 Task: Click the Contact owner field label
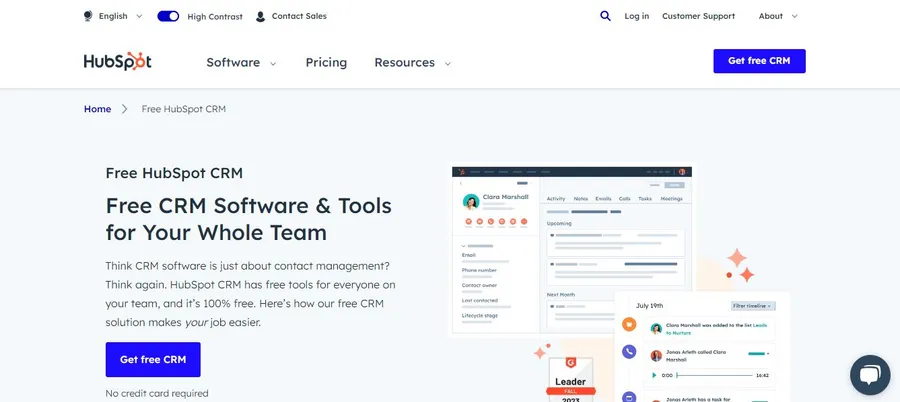(x=479, y=285)
